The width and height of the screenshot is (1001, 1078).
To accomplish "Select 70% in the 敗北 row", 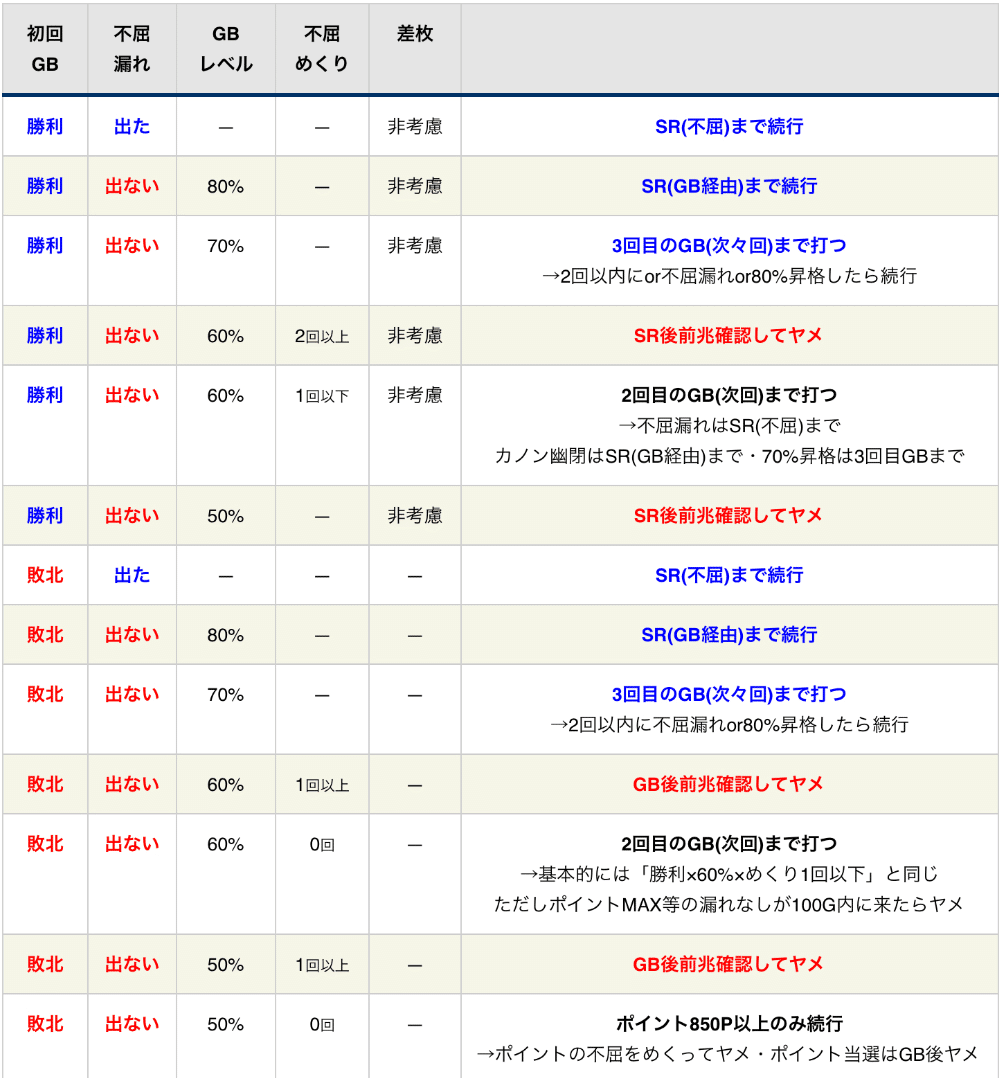I will click(226, 695).
